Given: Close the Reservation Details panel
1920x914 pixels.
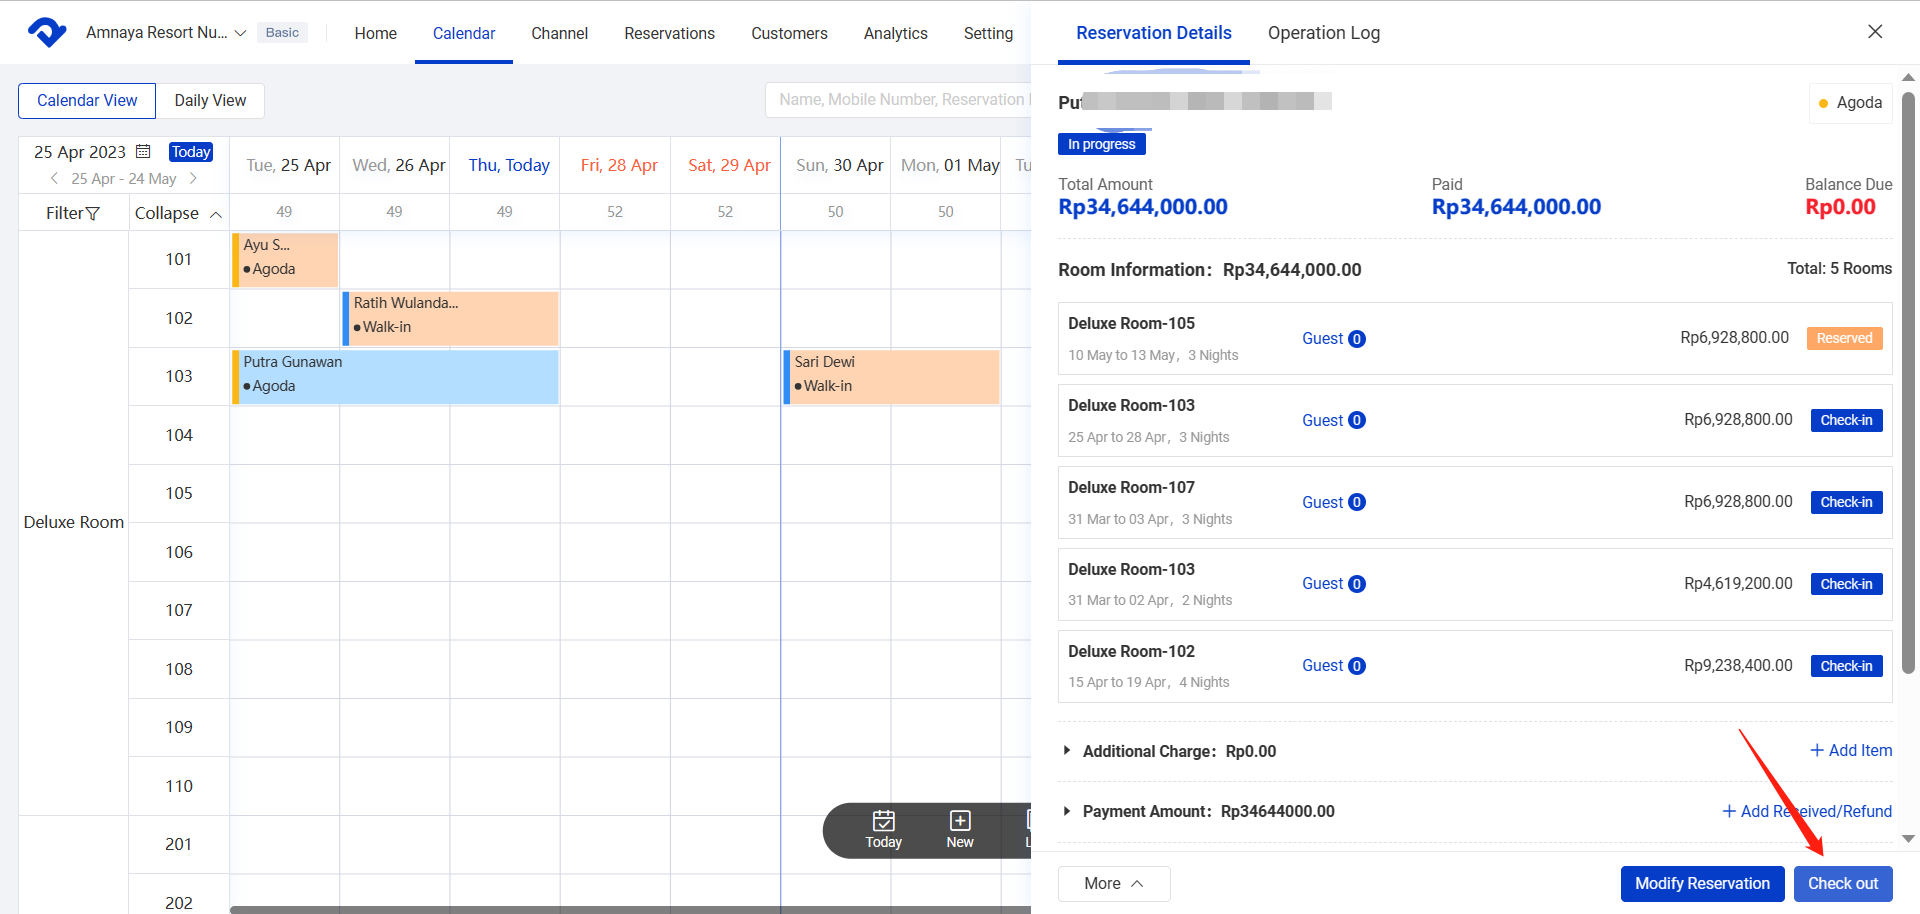Looking at the screenshot, I should (1875, 32).
